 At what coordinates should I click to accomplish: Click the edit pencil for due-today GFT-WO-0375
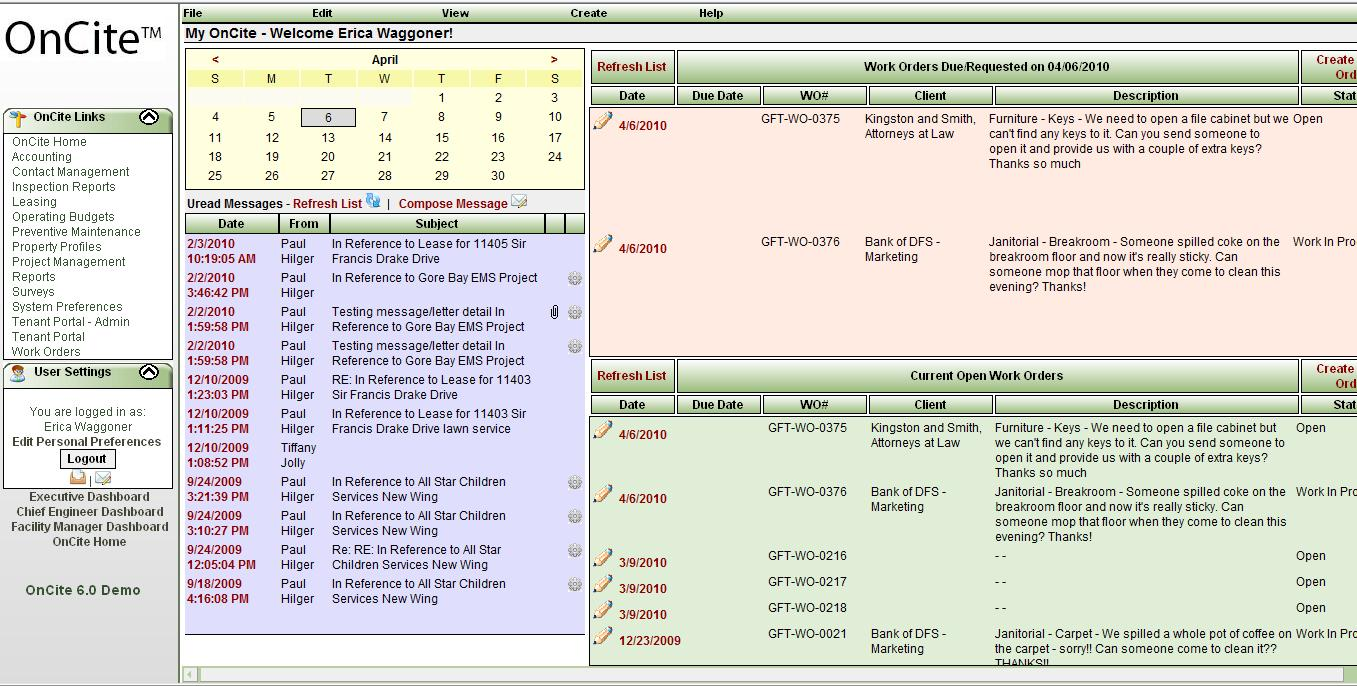click(602, 121)
